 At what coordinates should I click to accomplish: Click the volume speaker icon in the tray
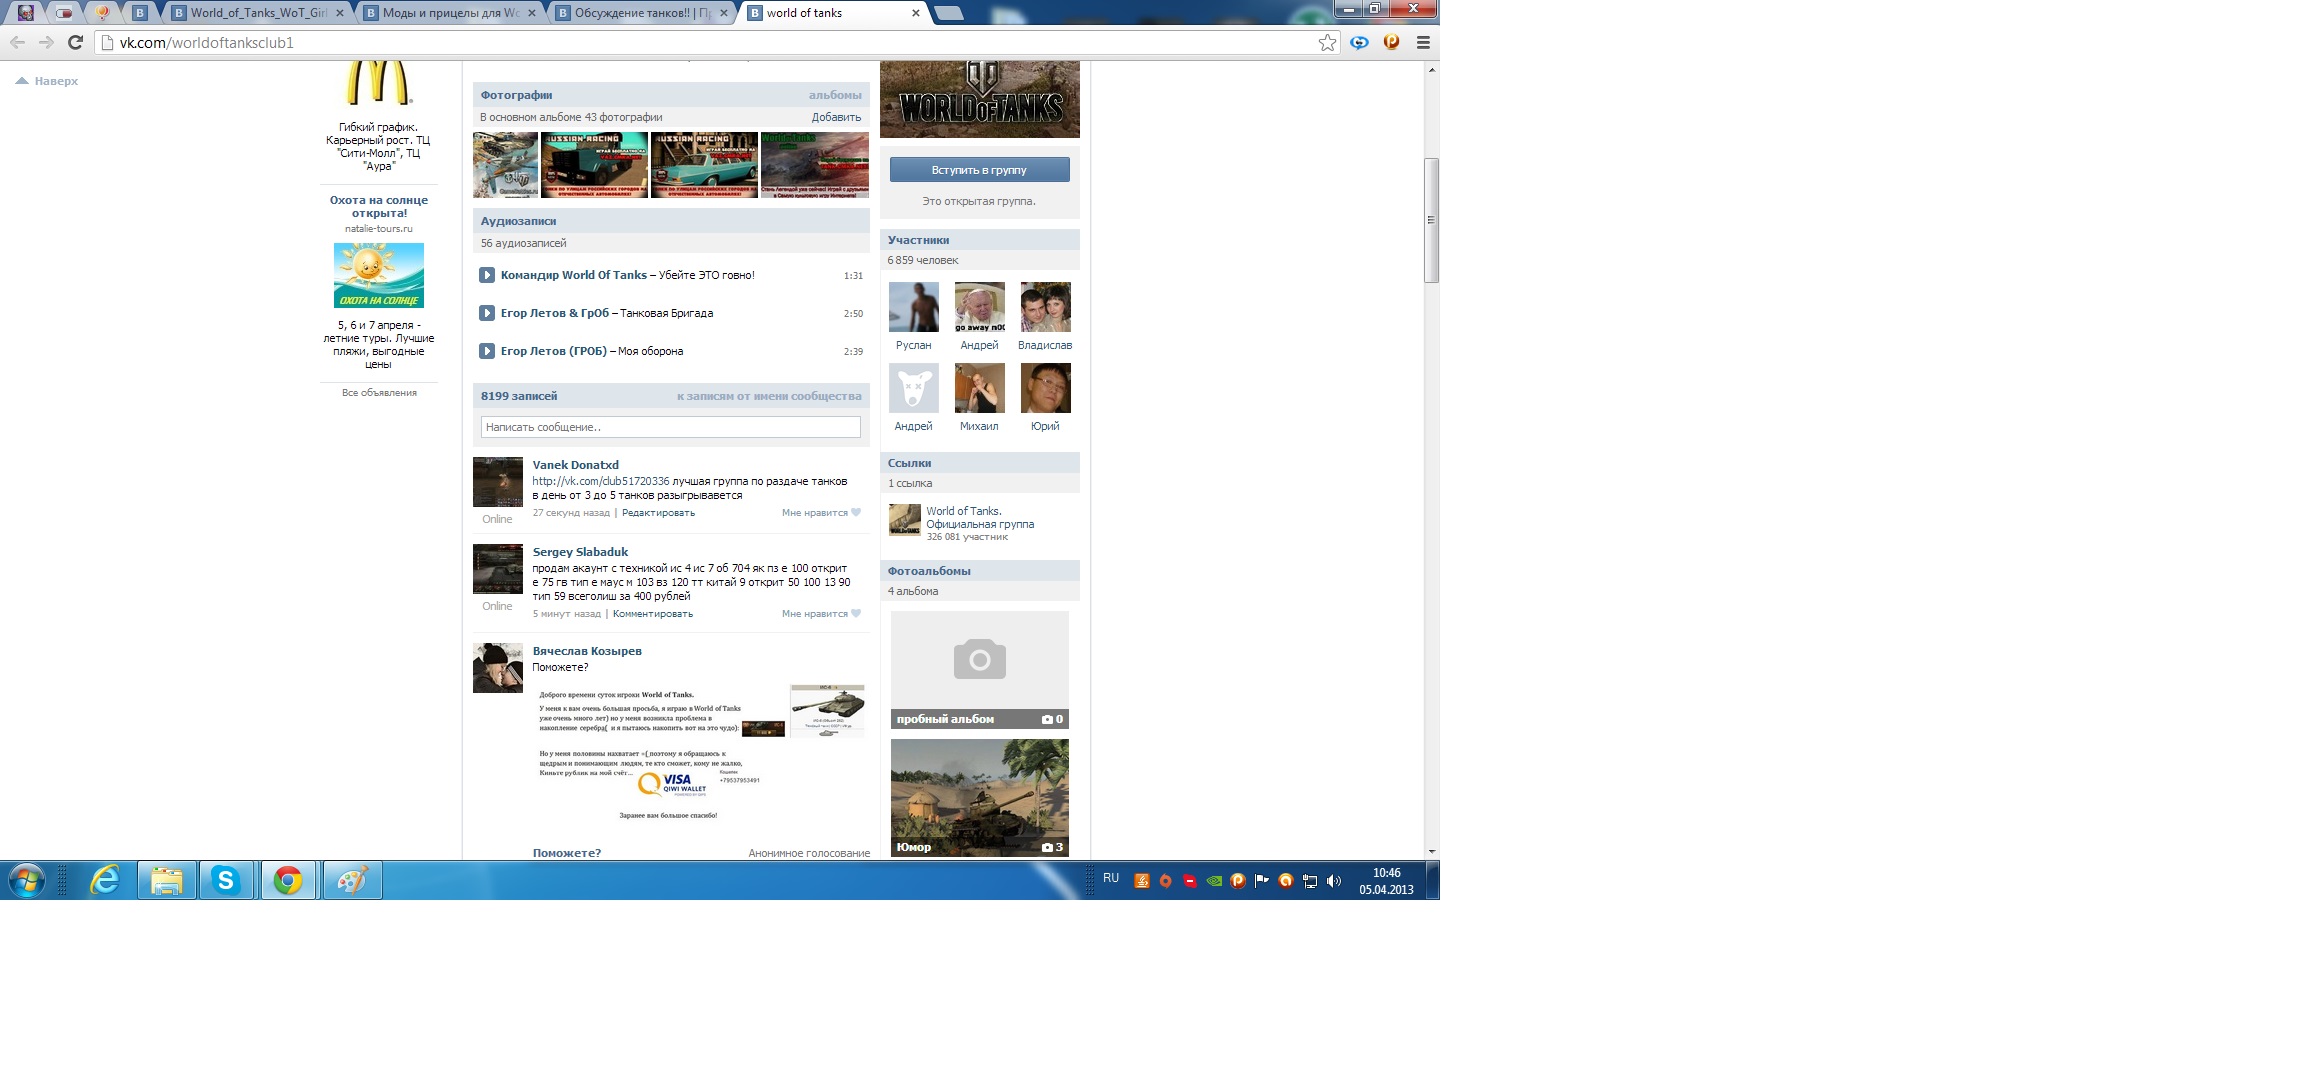click(1333, 881)
